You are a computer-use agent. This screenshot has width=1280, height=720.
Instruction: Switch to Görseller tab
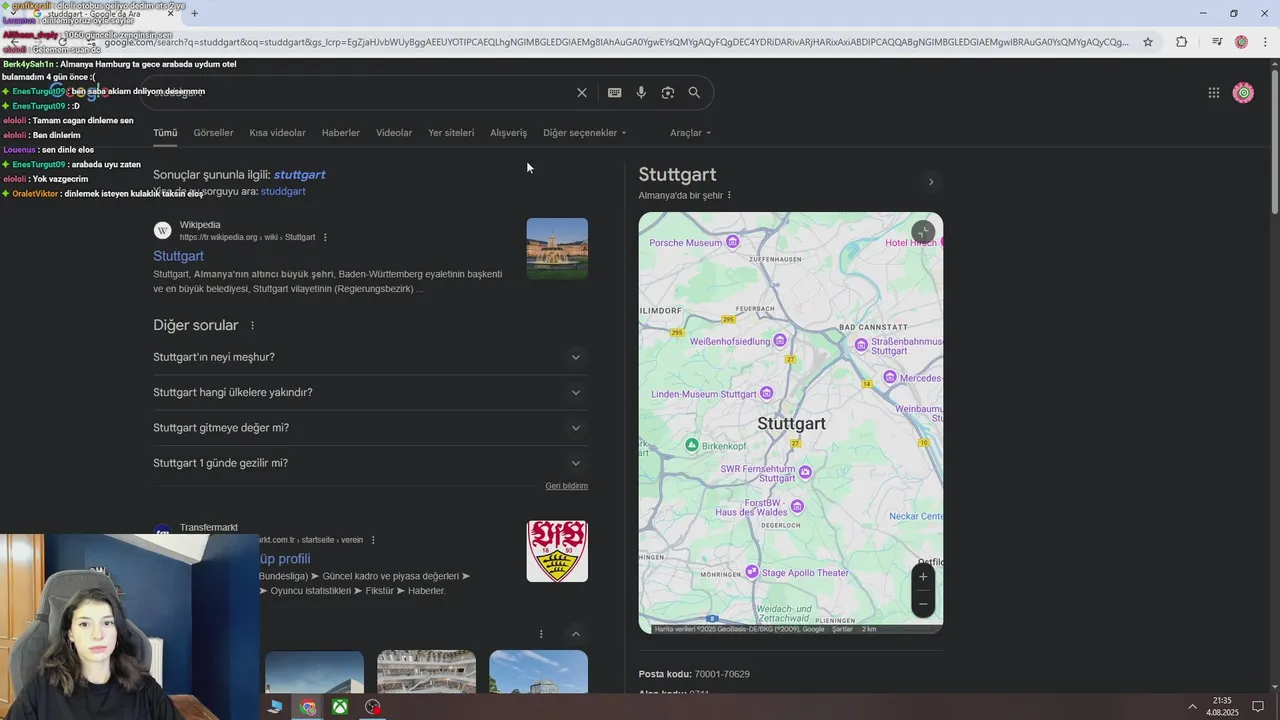pyautogui.click(x=213, y=133)
